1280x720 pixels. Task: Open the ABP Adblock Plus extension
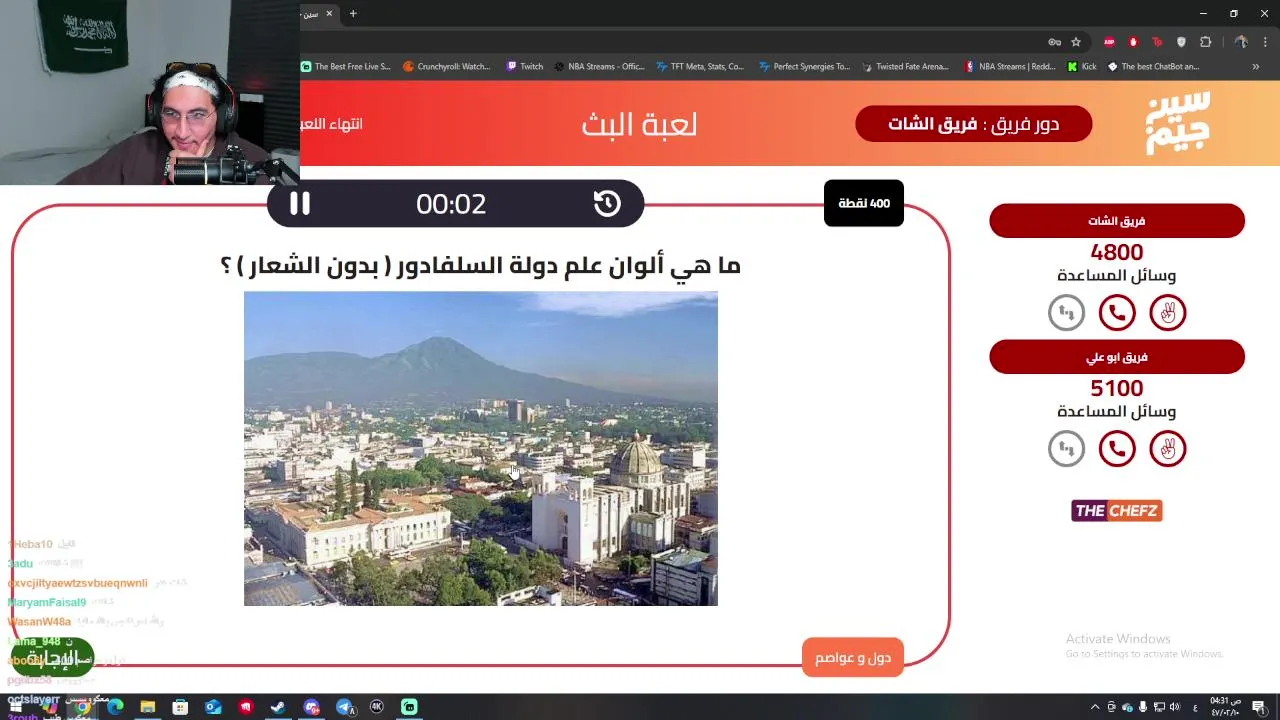(1109, 42)
